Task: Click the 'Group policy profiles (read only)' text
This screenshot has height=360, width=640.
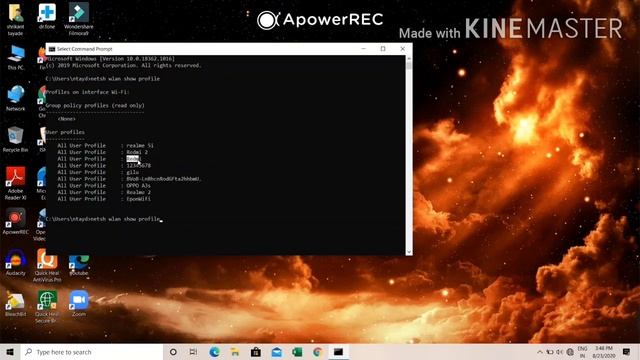Action: coord(95,105)
